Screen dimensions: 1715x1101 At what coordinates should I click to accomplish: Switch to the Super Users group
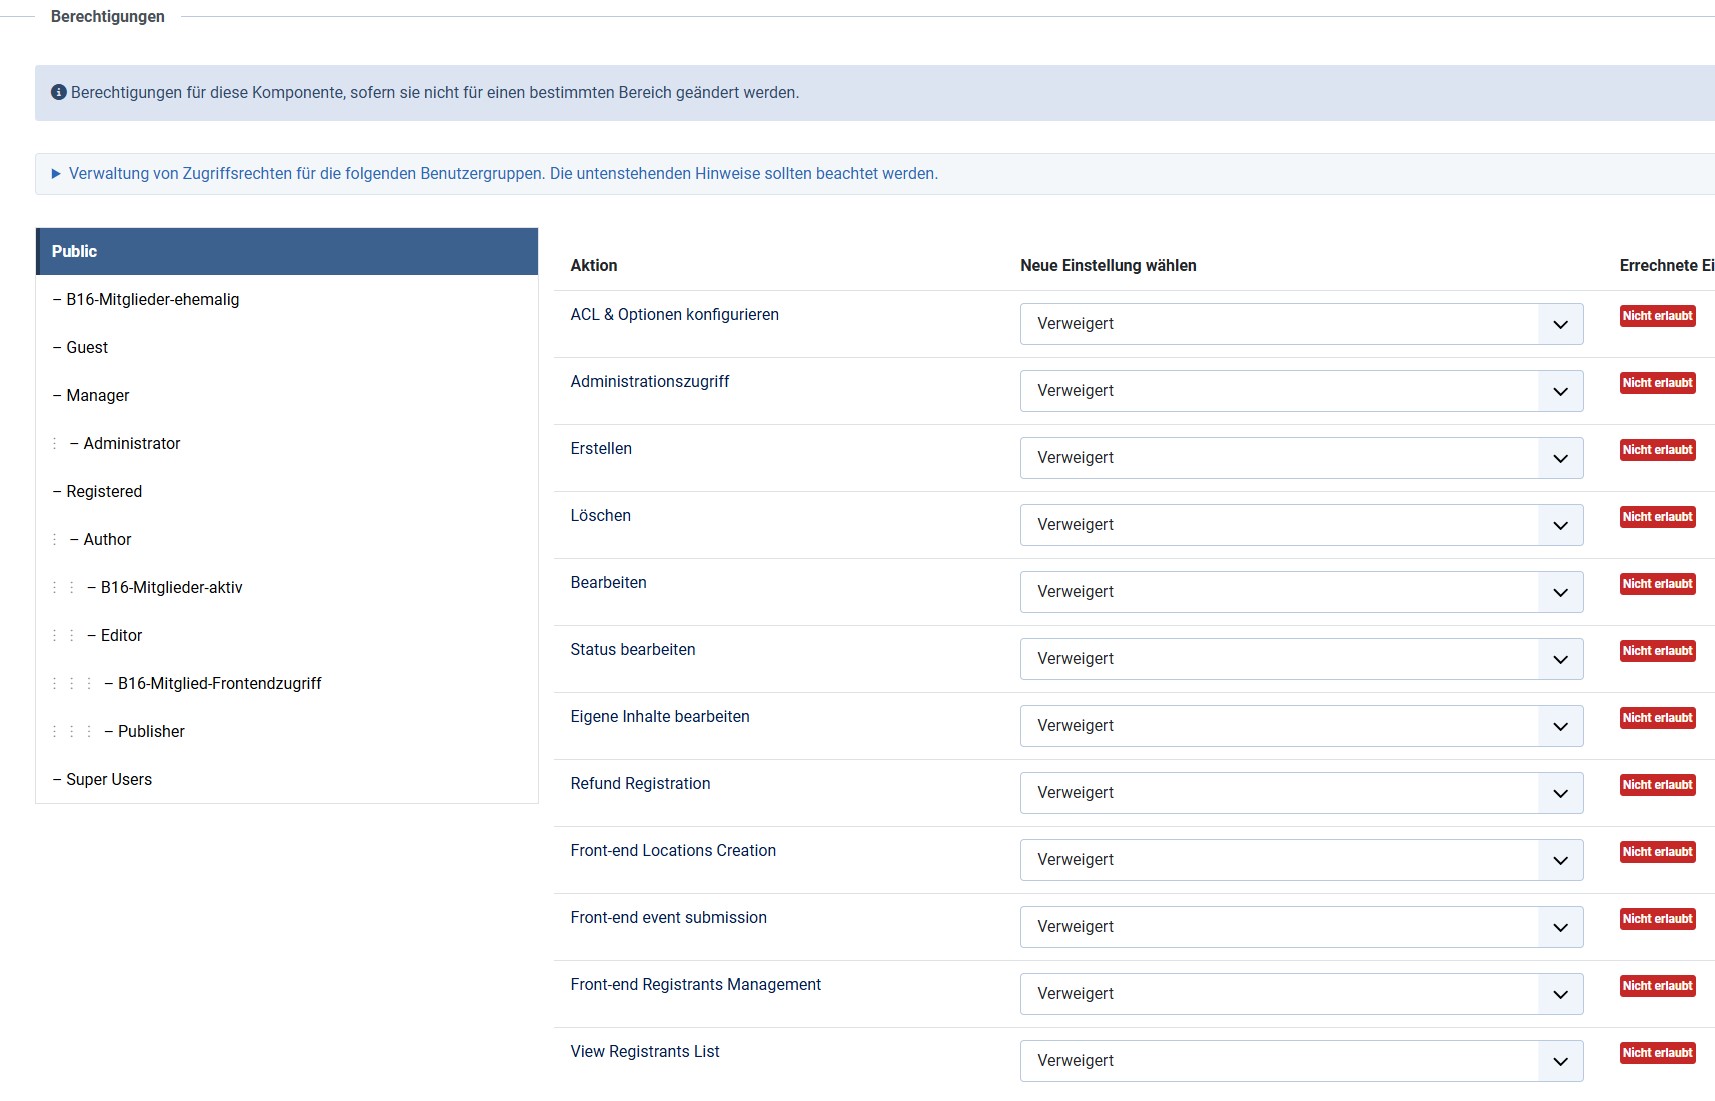109,780
